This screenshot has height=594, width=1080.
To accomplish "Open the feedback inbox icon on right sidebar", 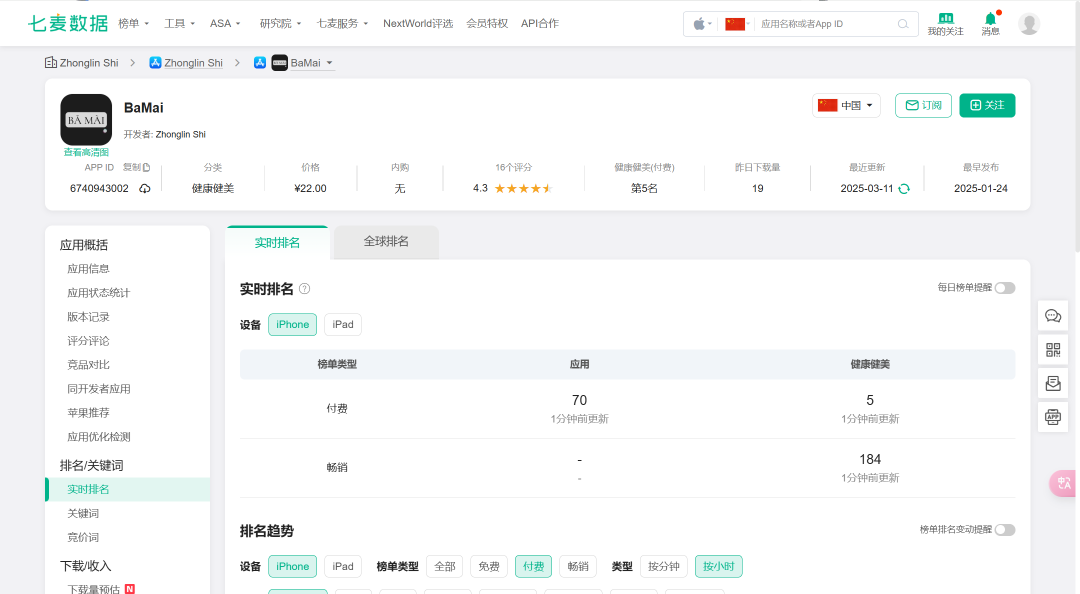I will 1053,383.
